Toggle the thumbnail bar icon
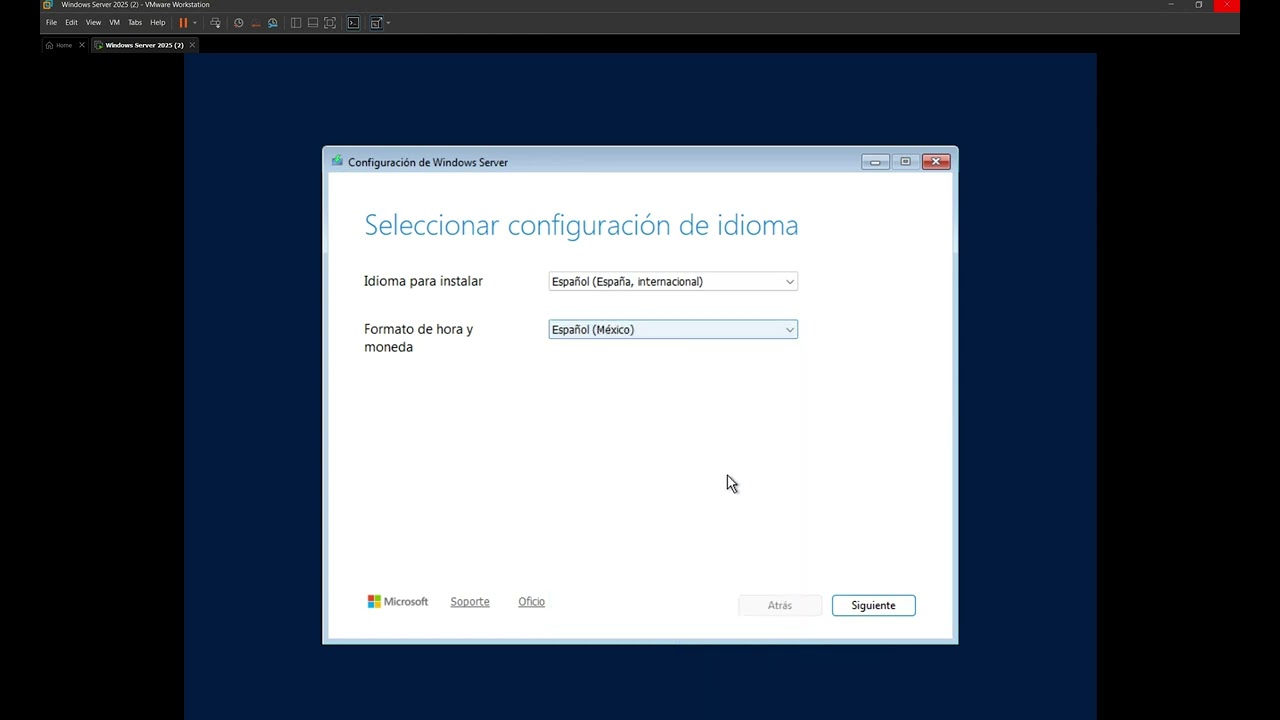 pos(313,22)
